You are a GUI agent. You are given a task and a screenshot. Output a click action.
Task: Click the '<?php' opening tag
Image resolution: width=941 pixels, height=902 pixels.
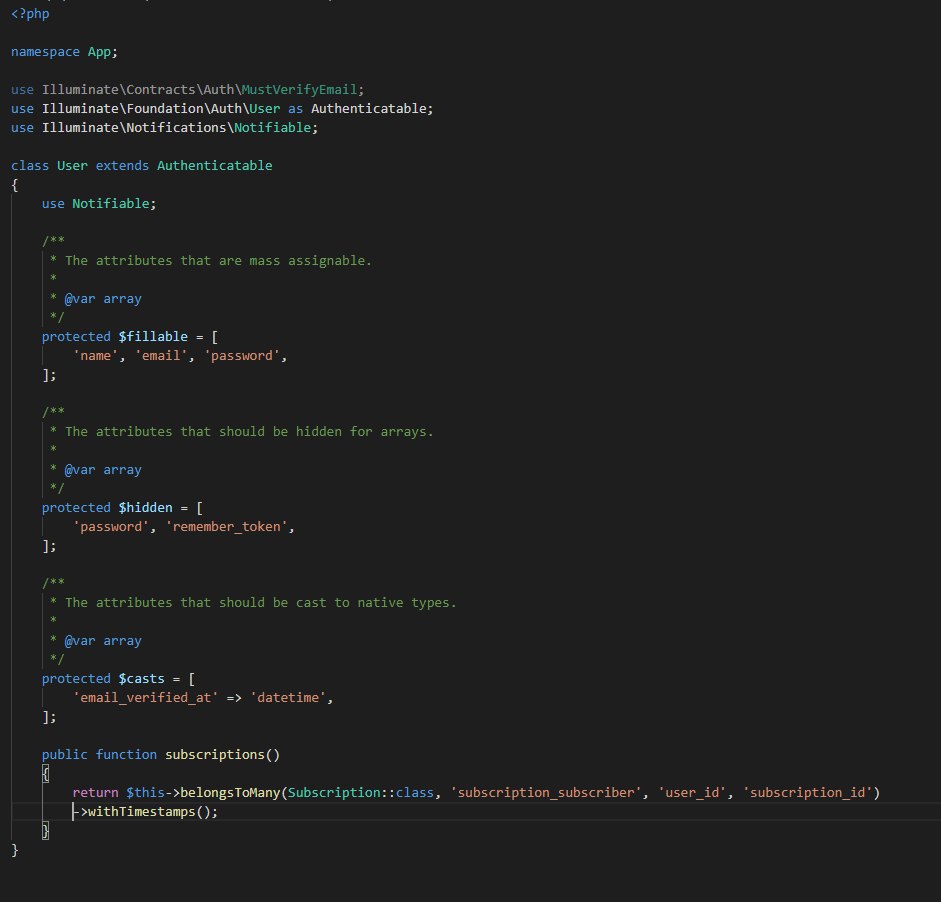30,14
